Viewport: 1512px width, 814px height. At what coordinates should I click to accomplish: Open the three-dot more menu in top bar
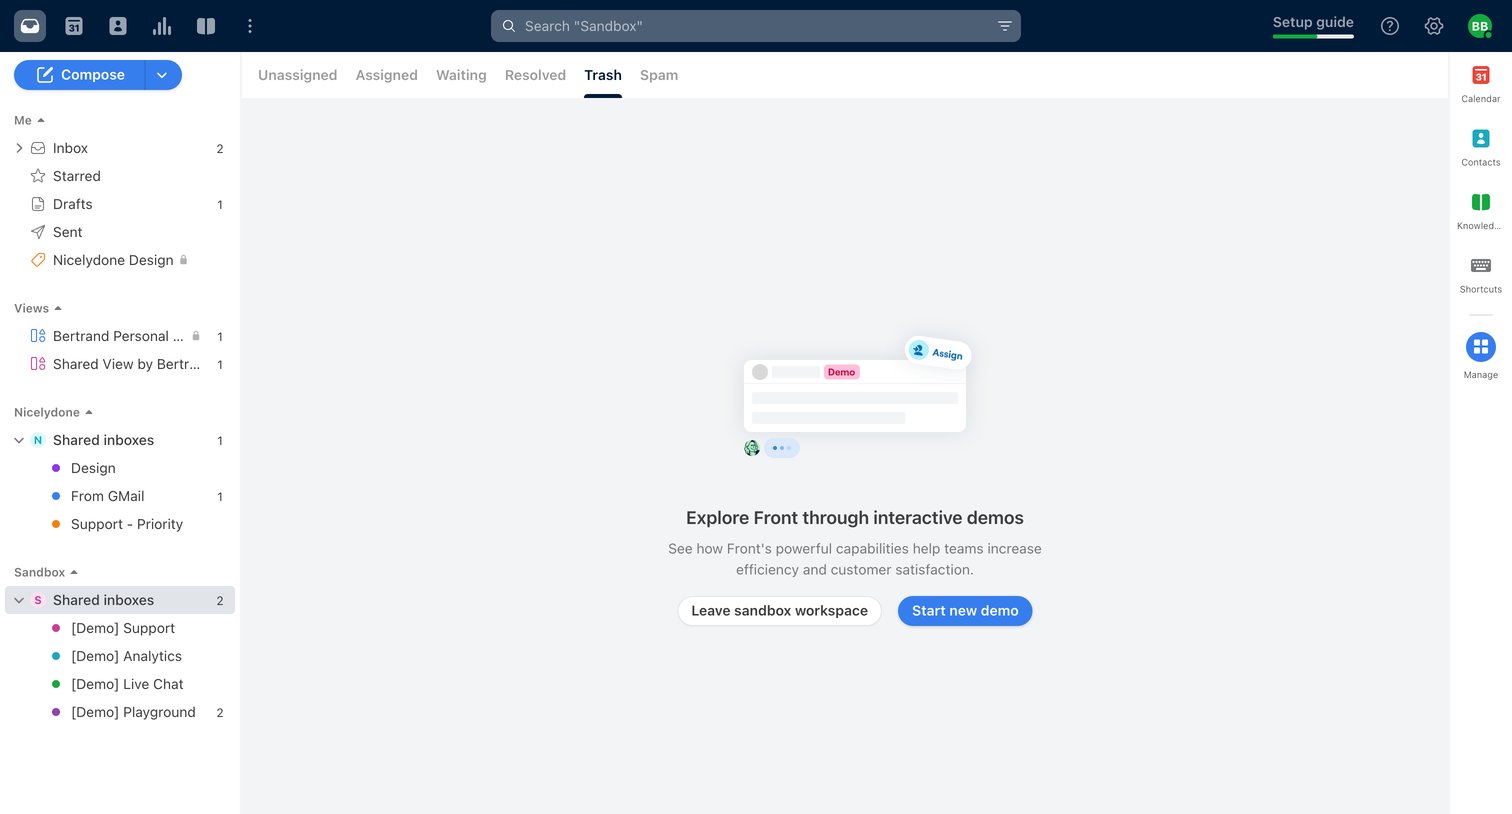coord(250,26)
